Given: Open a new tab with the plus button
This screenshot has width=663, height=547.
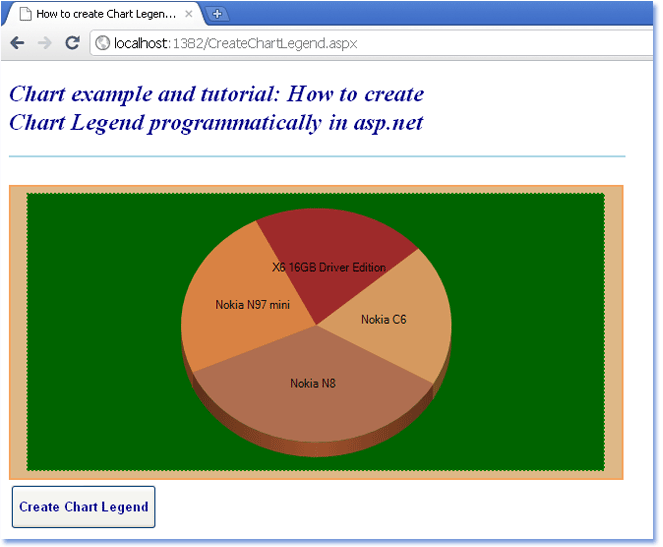Looking at the screenshot, I should [x=217, y=14].
